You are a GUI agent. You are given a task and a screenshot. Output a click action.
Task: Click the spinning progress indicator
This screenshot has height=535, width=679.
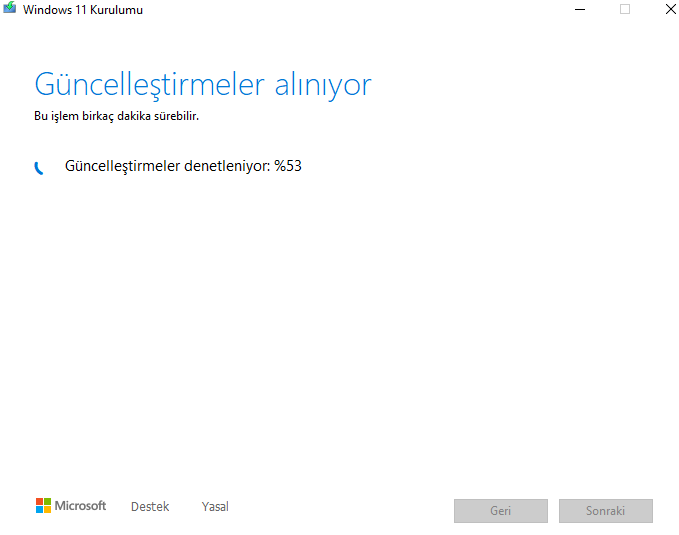39,168
